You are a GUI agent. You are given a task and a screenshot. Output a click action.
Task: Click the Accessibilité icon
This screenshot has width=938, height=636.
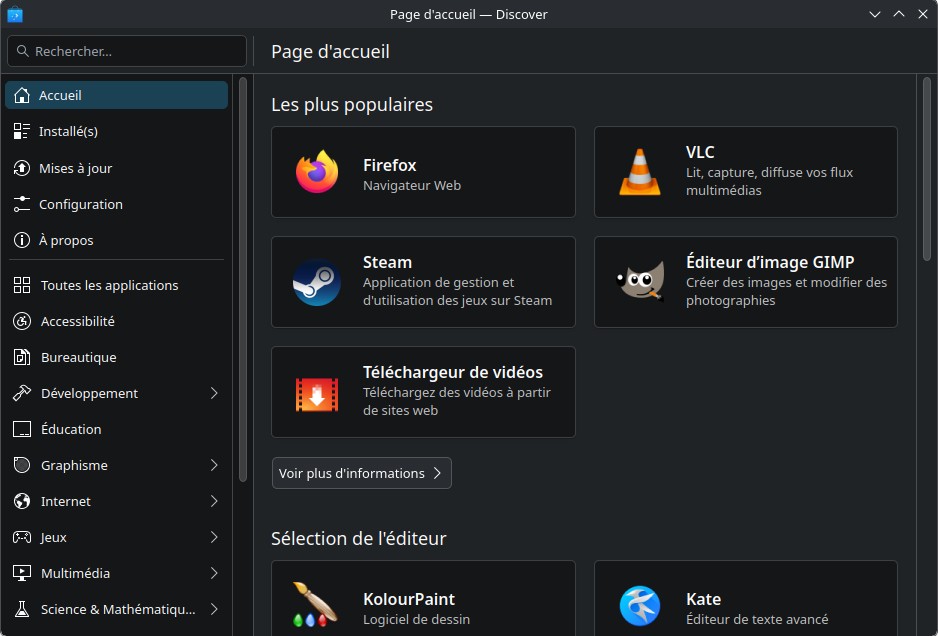point(22,321)
